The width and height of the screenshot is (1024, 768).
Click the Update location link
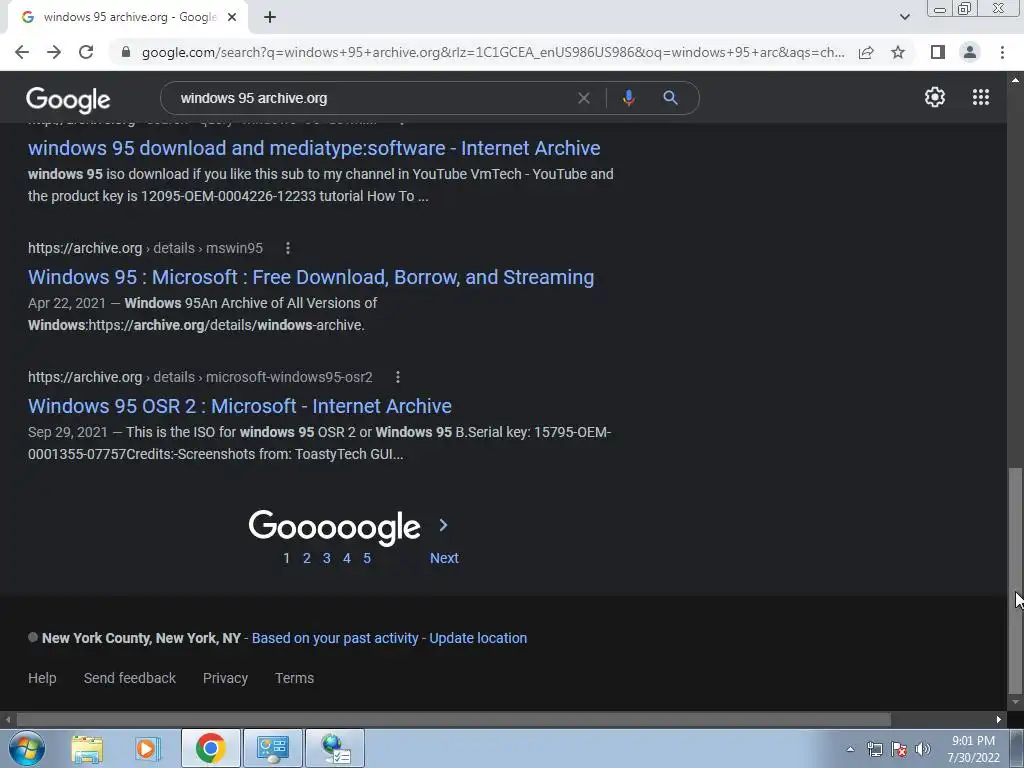coord(478,638)
